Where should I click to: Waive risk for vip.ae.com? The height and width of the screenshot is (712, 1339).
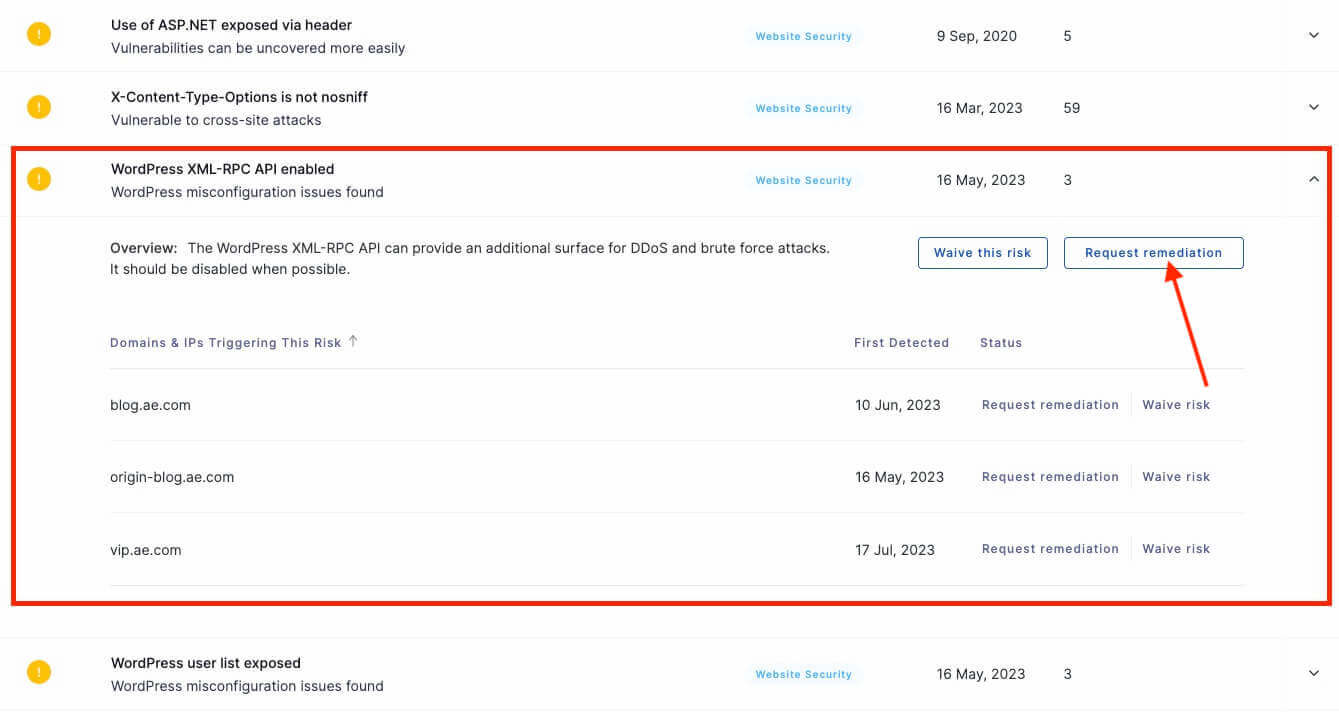click(1176, 549)
